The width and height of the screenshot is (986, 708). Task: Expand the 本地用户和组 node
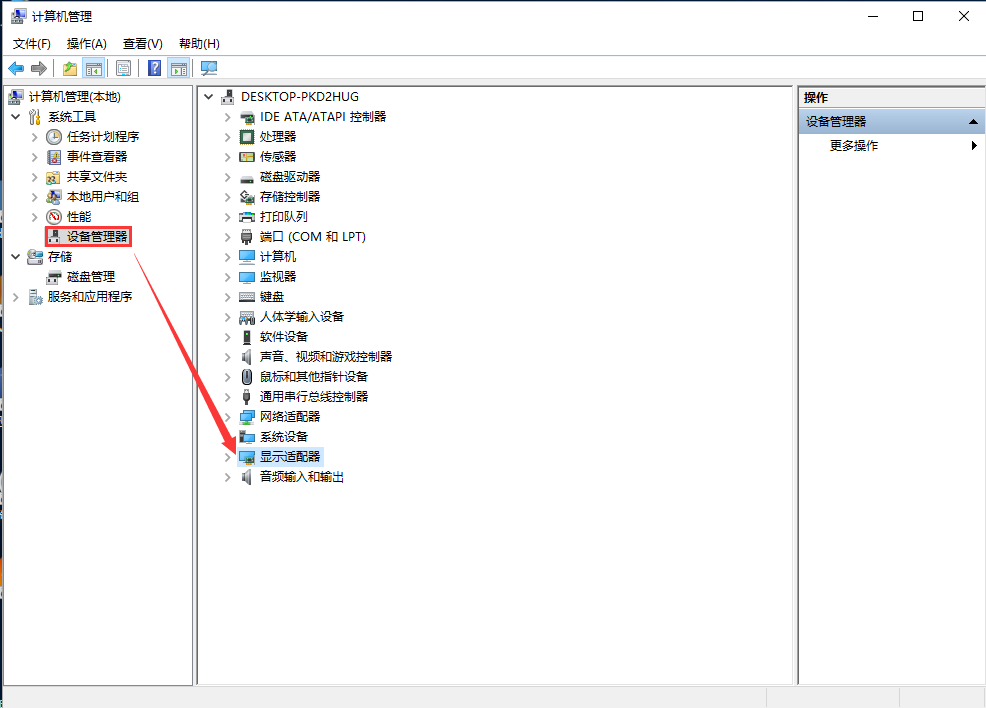tap(35, 197)
